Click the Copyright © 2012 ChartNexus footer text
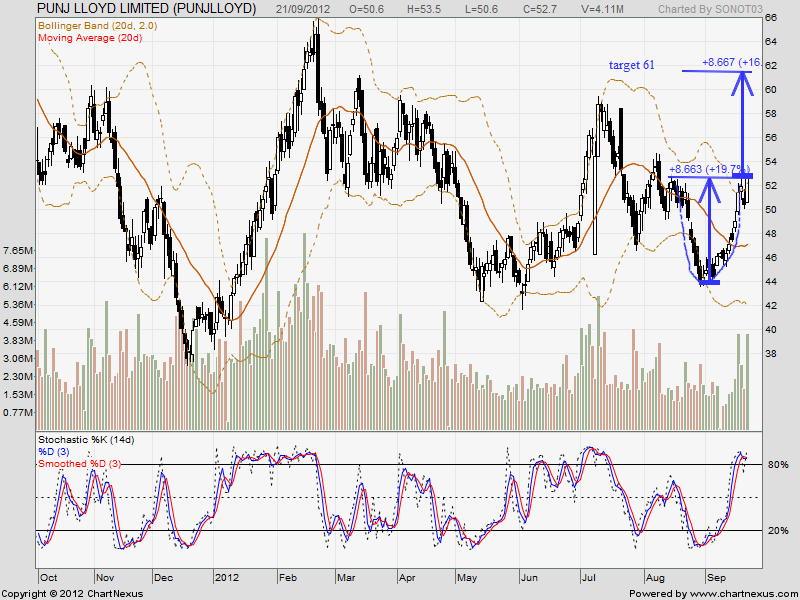The height and width of the screenshot is (600, 800). click(x=72, y=594)
